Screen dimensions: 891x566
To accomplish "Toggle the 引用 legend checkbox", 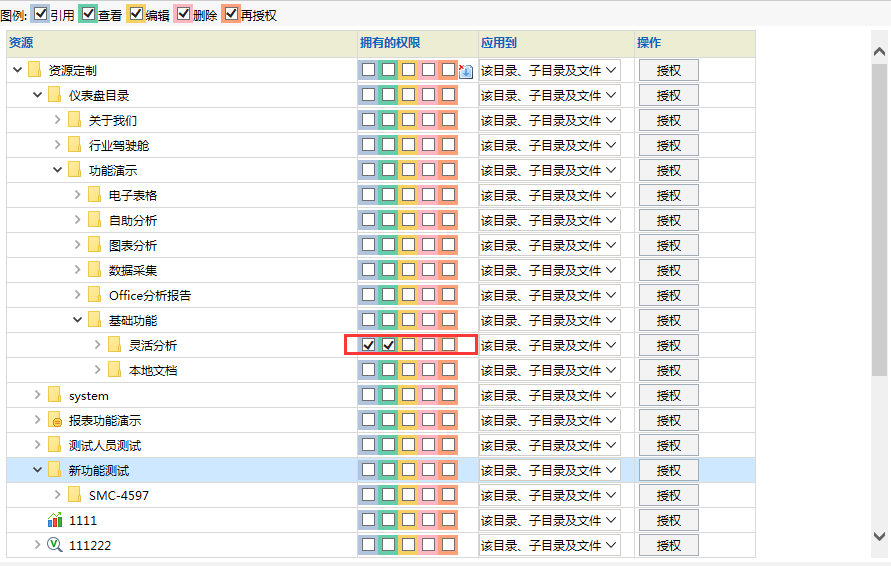I will pyautogui.click(x=40, y=14).
